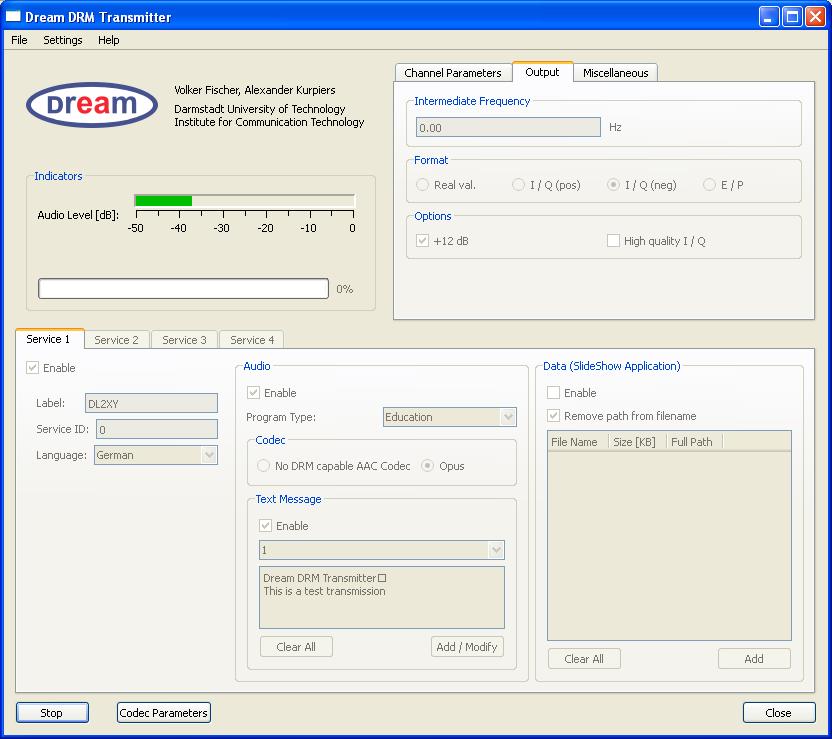Click the 0% progress bar
The height and width of the screenshot is (739, 832).
(184, 289)
